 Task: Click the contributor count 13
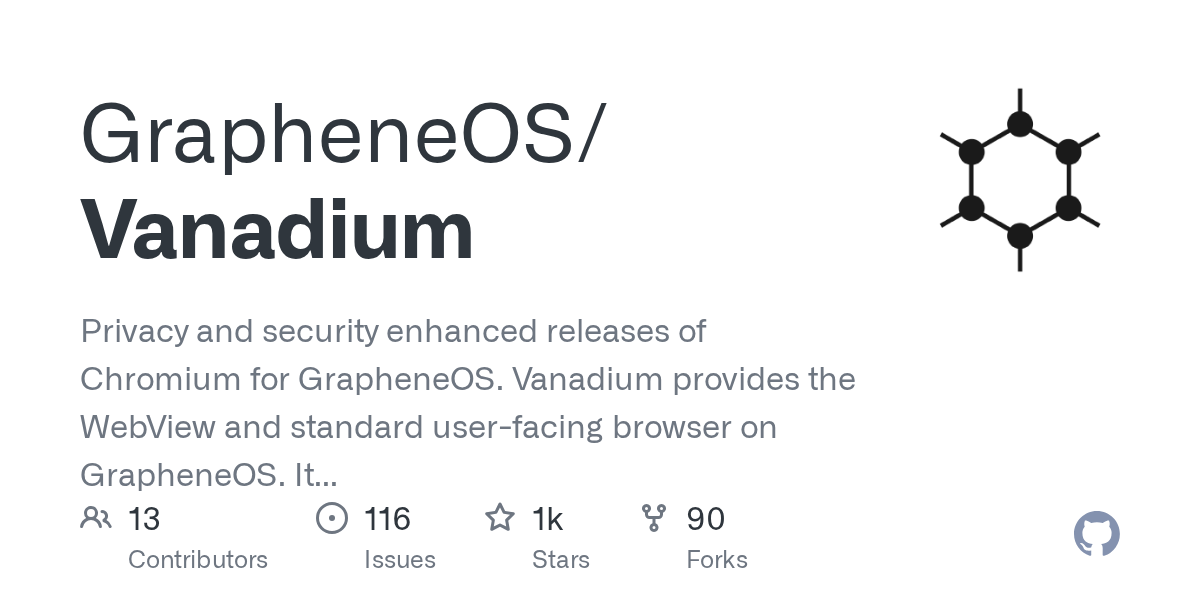(144, 519)
